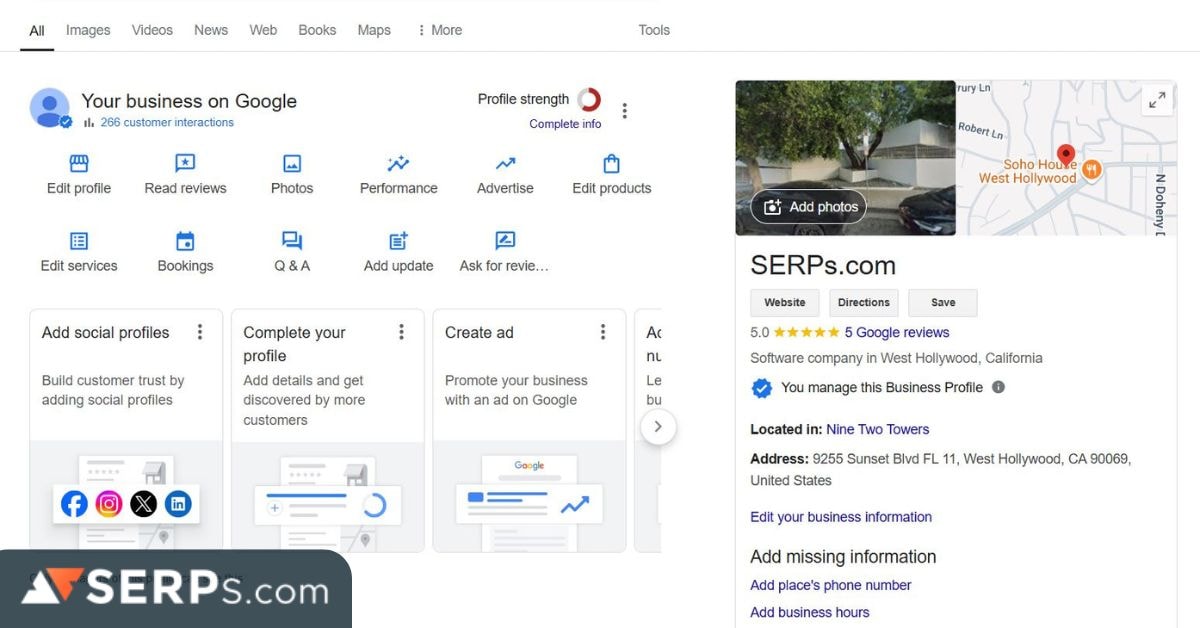This screenshot has width=1200, height=628.
Task: Click the info icon beside Business Profile
Action: click(998, 387)
